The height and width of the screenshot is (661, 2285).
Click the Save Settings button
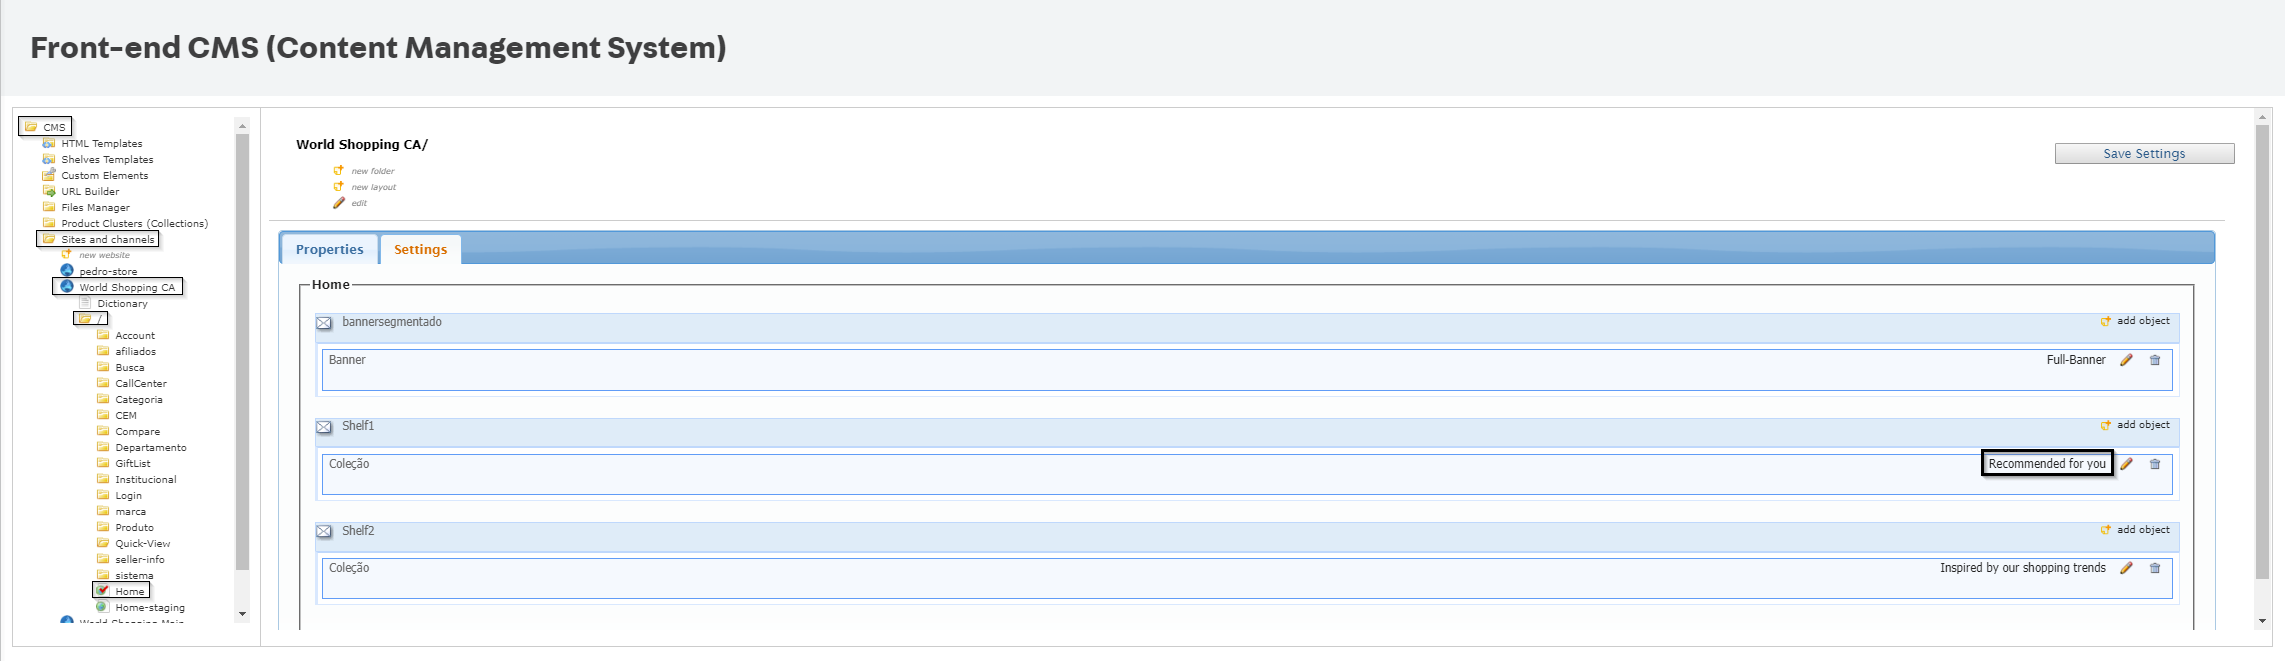click(x=2143, y=153)
